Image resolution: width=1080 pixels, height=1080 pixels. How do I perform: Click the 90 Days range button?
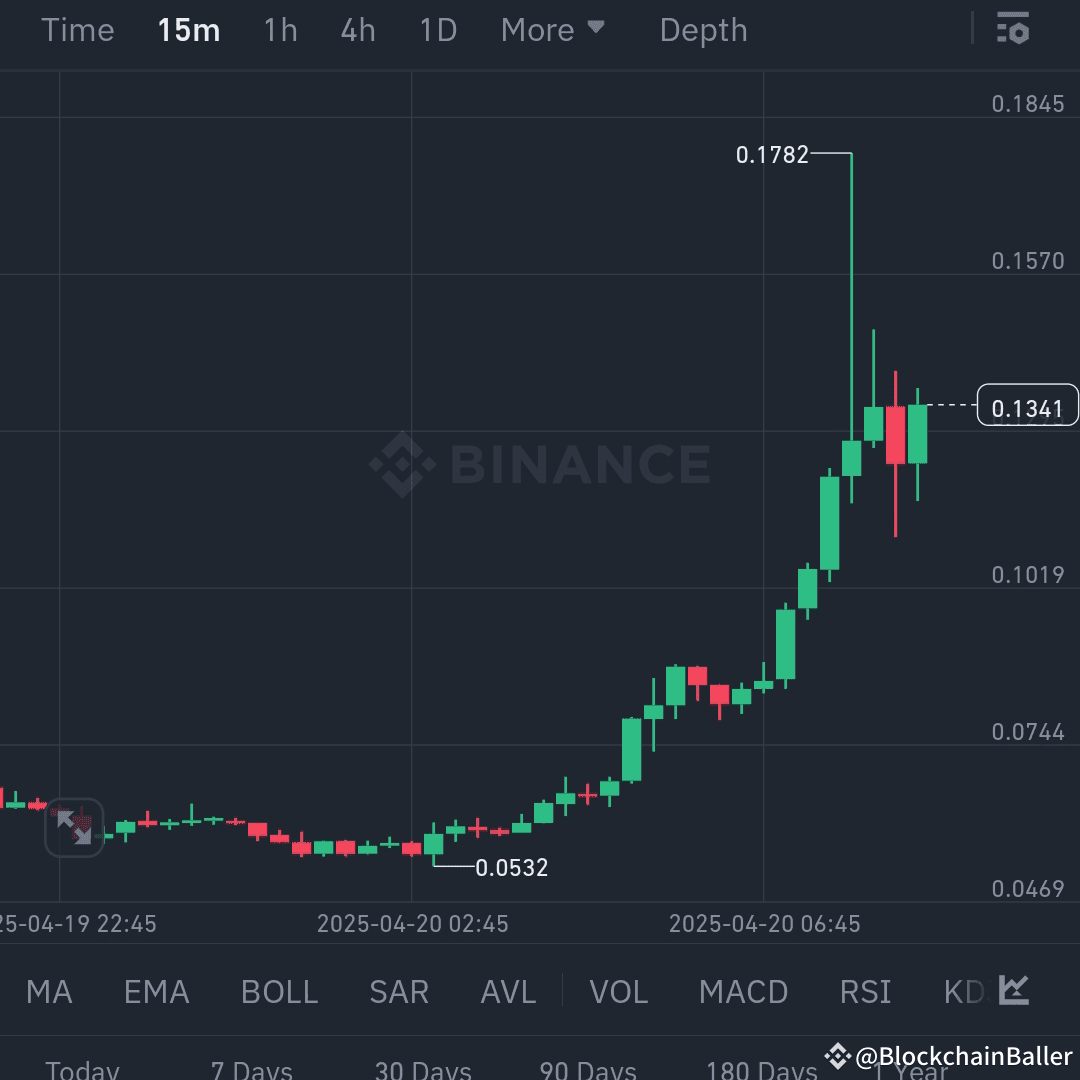(586, 1070)
